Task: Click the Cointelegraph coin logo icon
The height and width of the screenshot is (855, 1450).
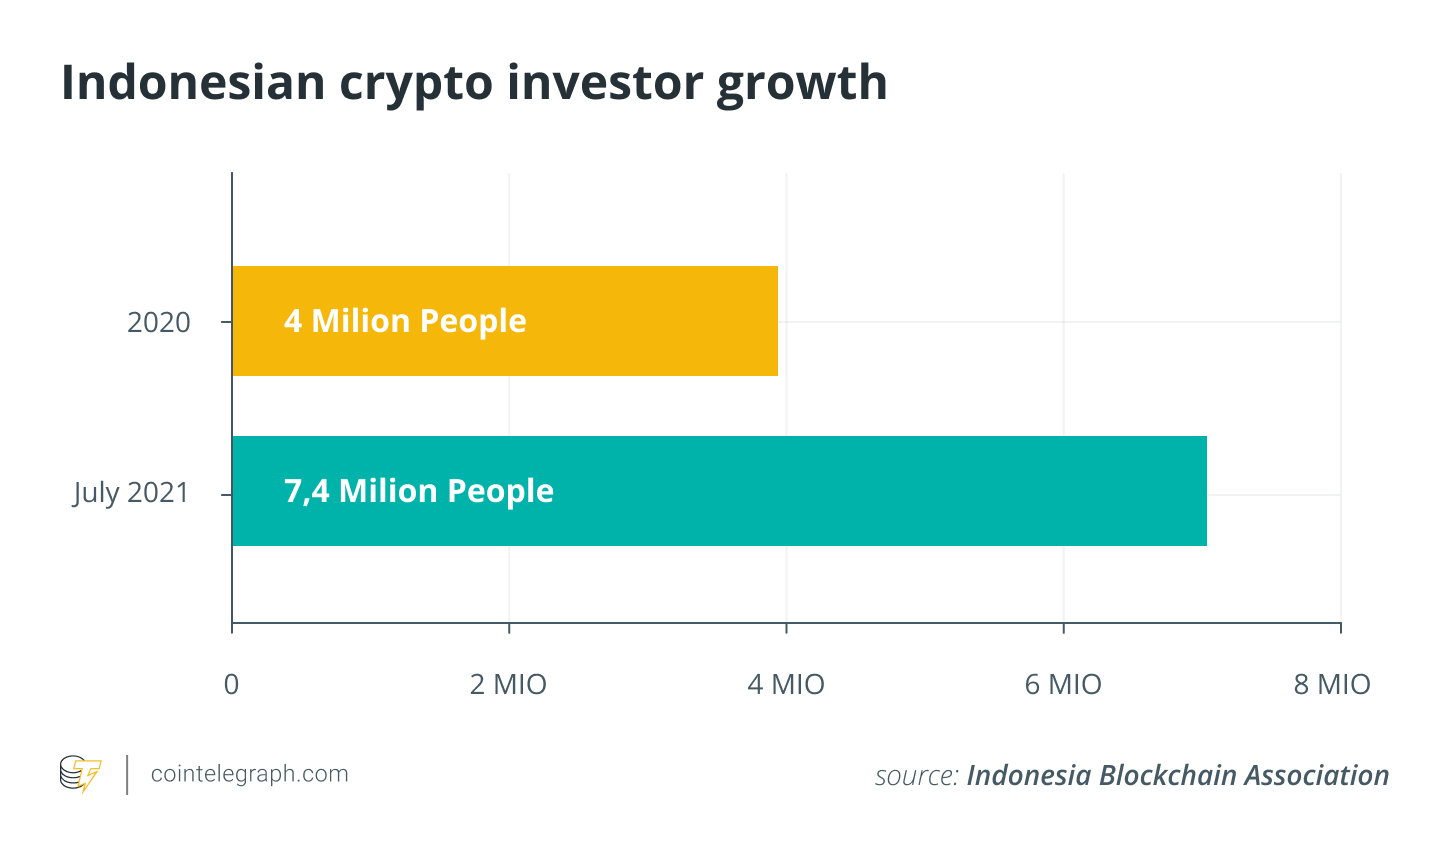Action: pyautogui.click(x=80, y=774)
